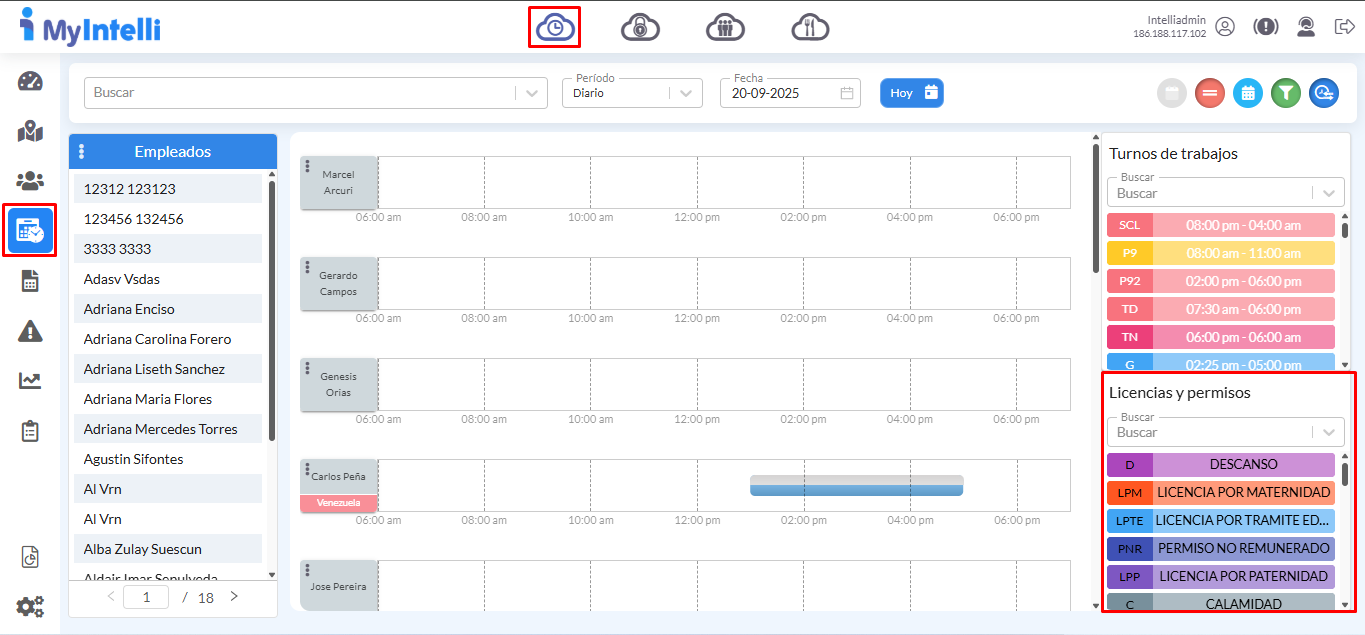Click the green filter funnel button
The image size is (1365, 635).
click(x=1286, y=93)
